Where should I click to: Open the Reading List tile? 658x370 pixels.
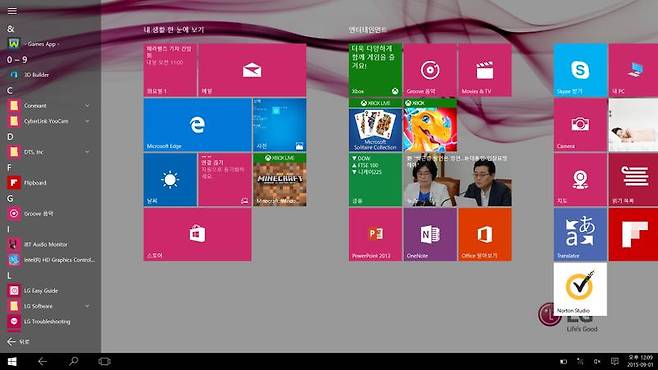click(x=633, y=180)
